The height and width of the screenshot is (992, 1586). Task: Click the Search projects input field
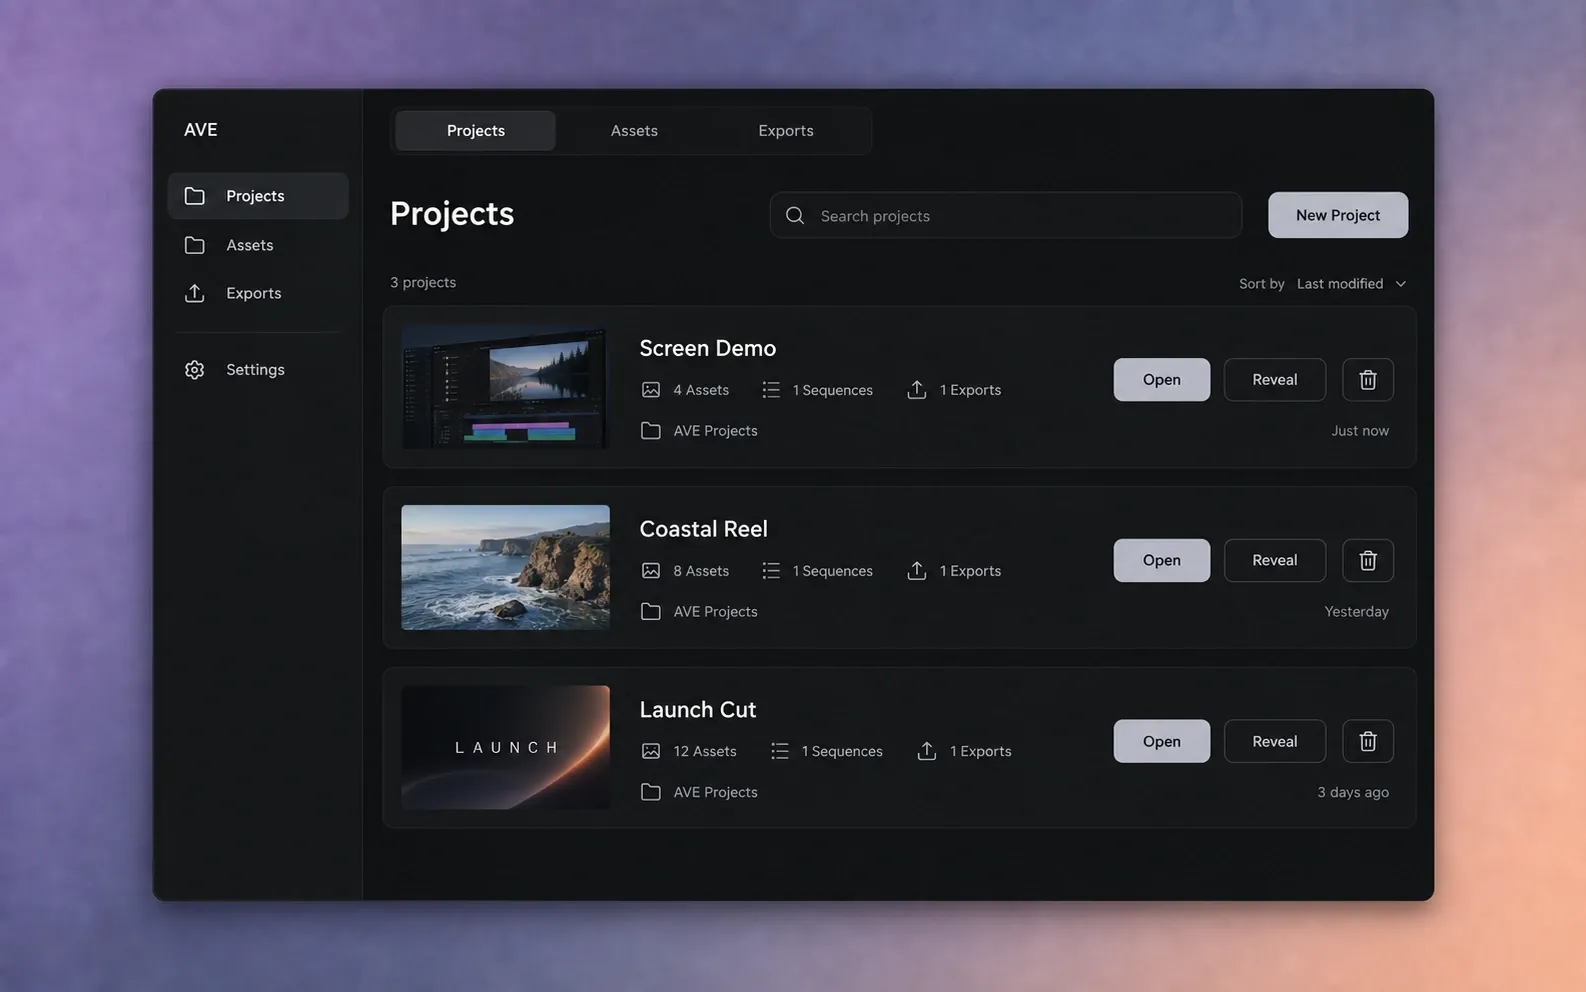click(1006, 216)
